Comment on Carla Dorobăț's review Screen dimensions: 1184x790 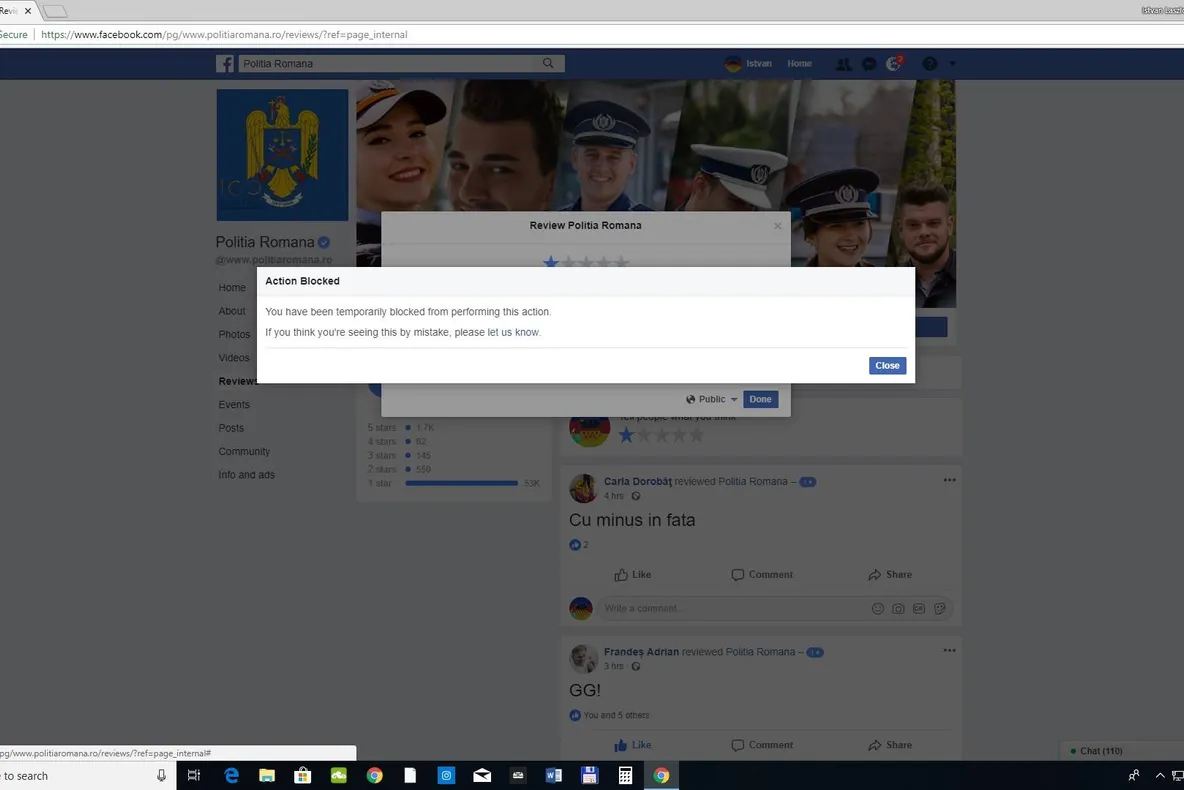point(762,575)
